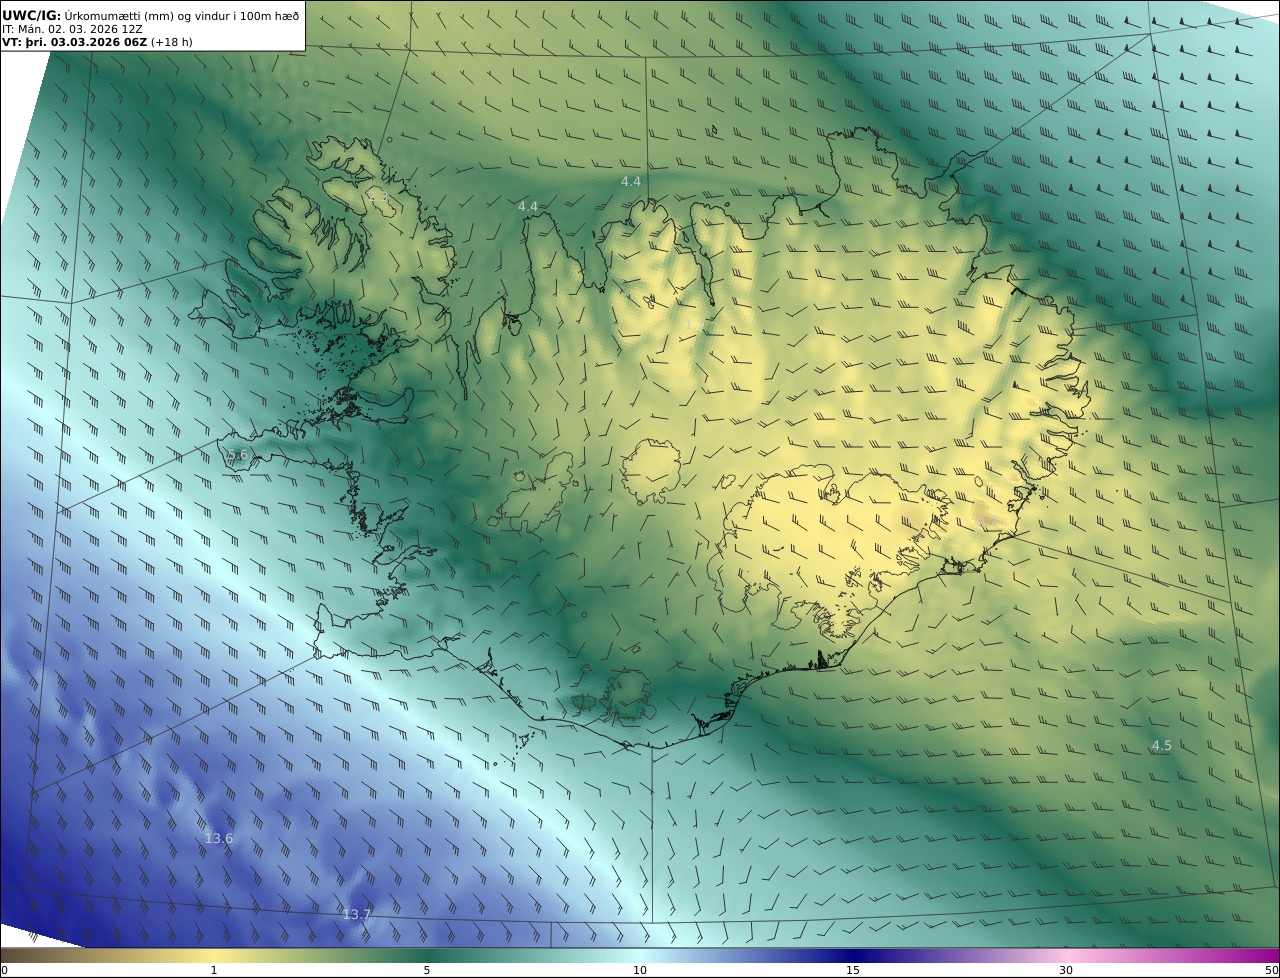The height and width of the screenshot is (978, 1280).
Task: Click the title line starting with UWC/IG
Action: [x=151, y=15]
